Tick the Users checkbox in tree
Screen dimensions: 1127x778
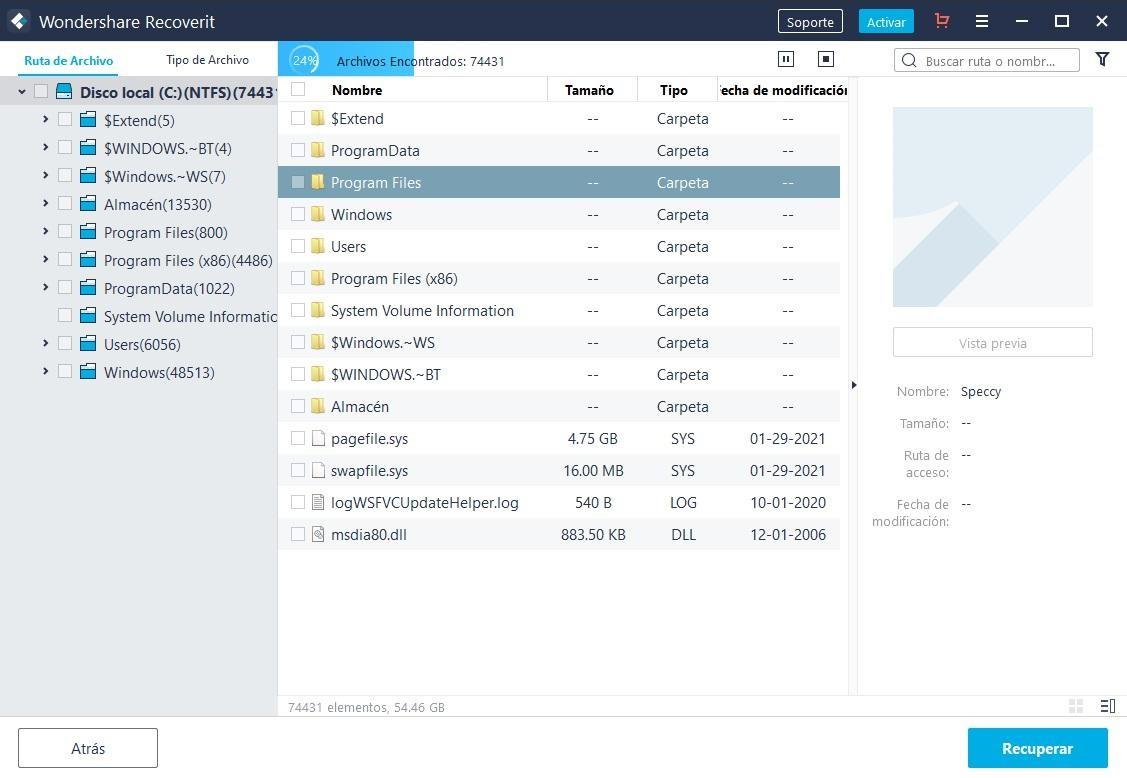click(x=65, y=344)
